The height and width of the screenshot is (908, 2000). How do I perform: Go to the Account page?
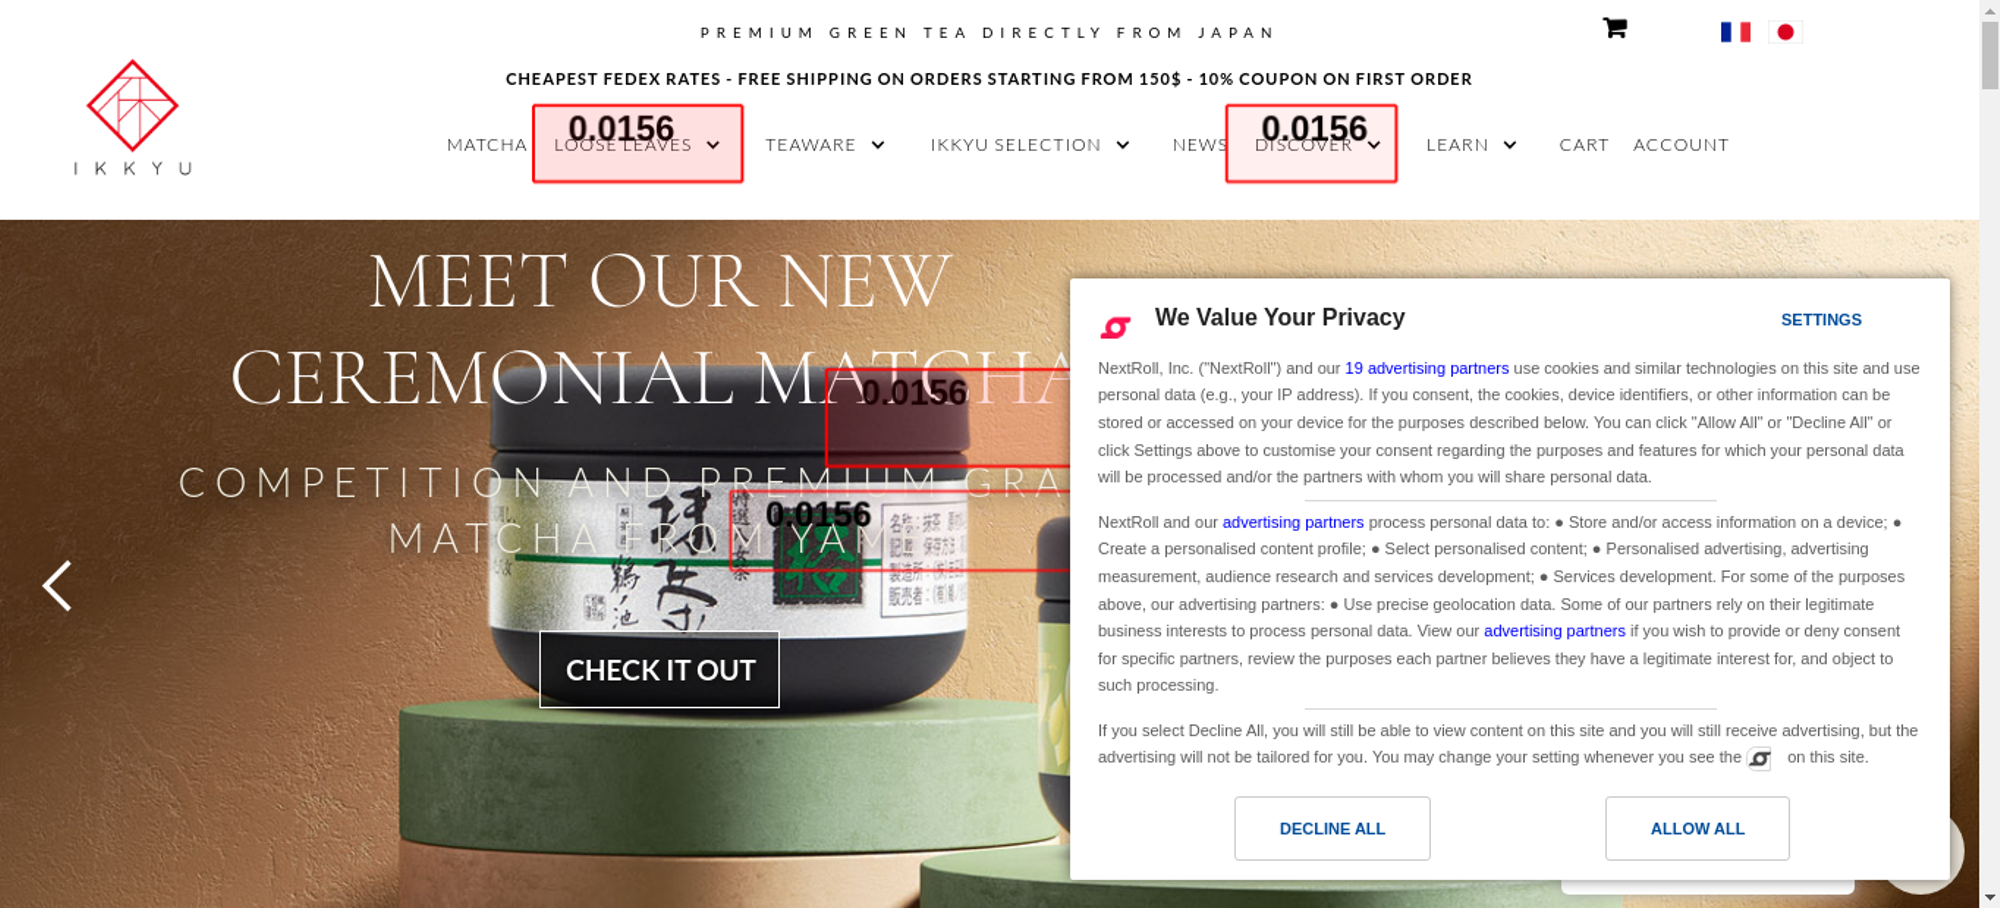tap(1680, 145)
